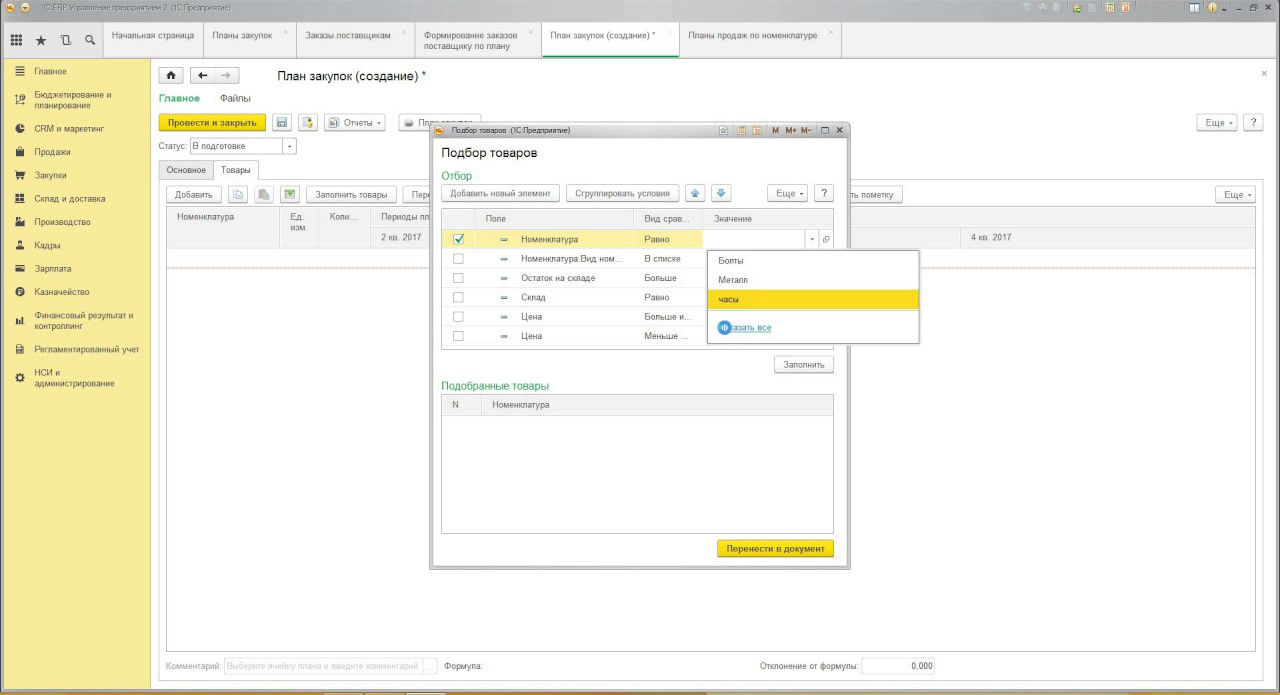Viewport: 1280px width, 695px height.
Task: Save the document with the floppy disk icon
Action: point(282,123)
